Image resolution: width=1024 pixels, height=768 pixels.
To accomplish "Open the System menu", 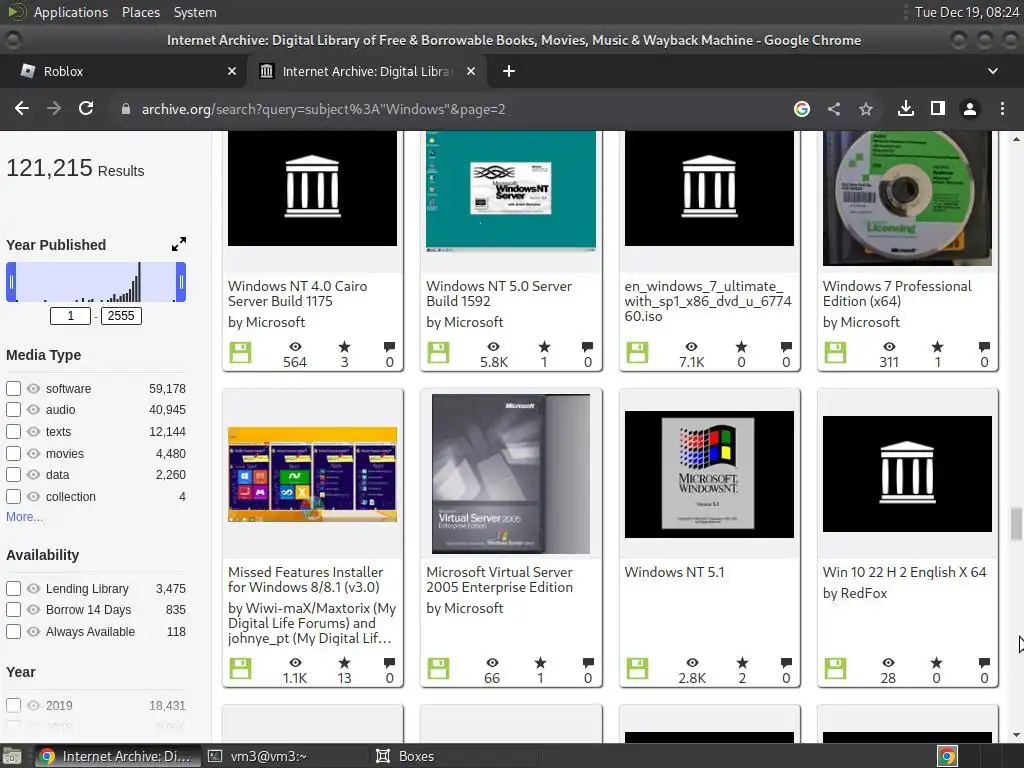I will point(195,12).
